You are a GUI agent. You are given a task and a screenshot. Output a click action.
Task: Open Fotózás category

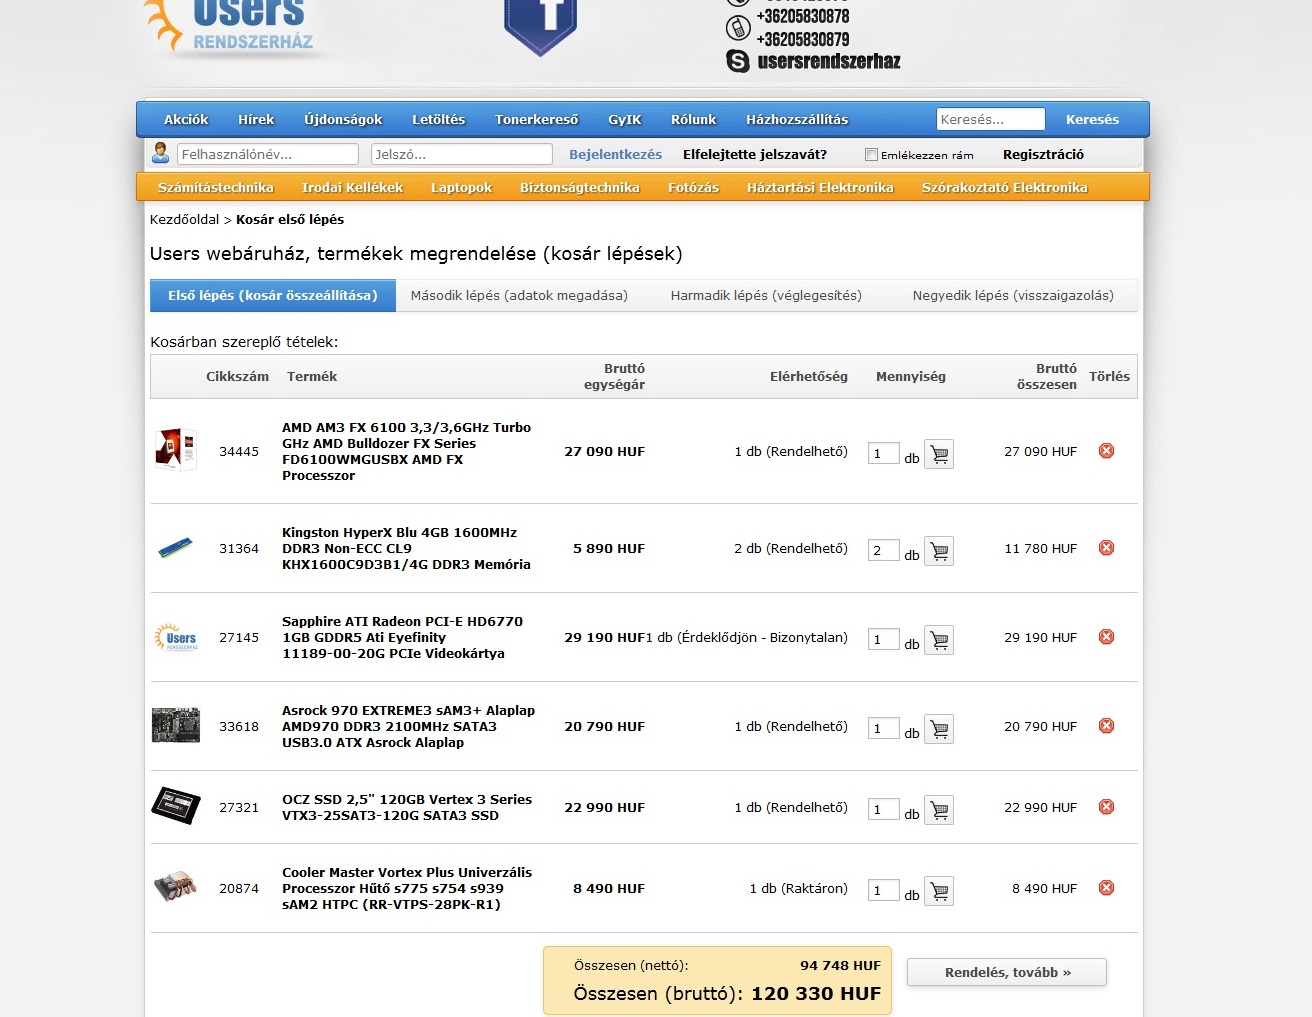[694, 187]
